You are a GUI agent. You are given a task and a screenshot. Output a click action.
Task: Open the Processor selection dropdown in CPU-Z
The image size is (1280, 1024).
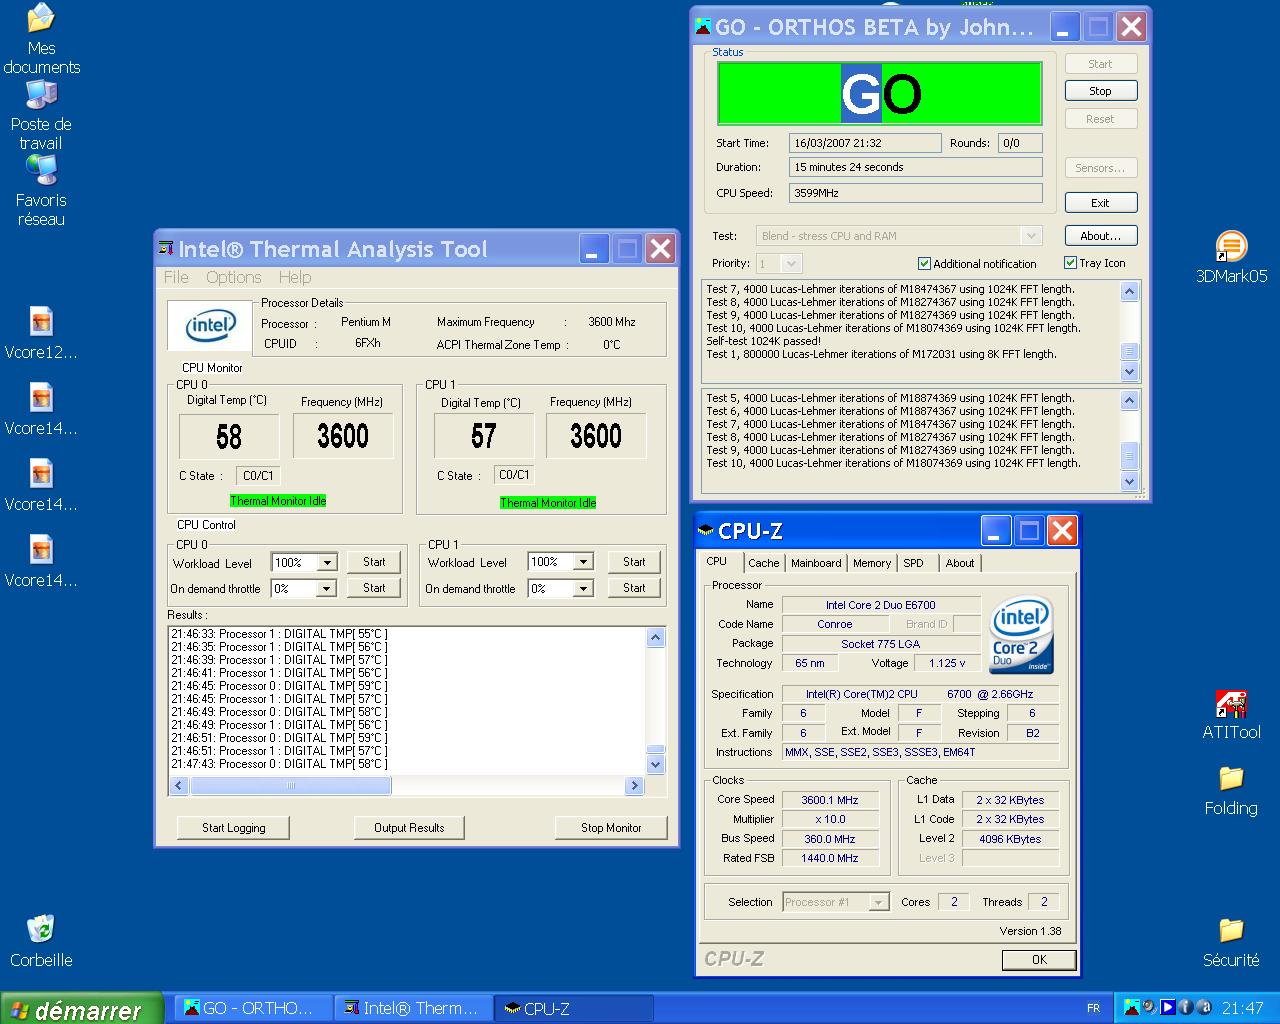point(878,902)
